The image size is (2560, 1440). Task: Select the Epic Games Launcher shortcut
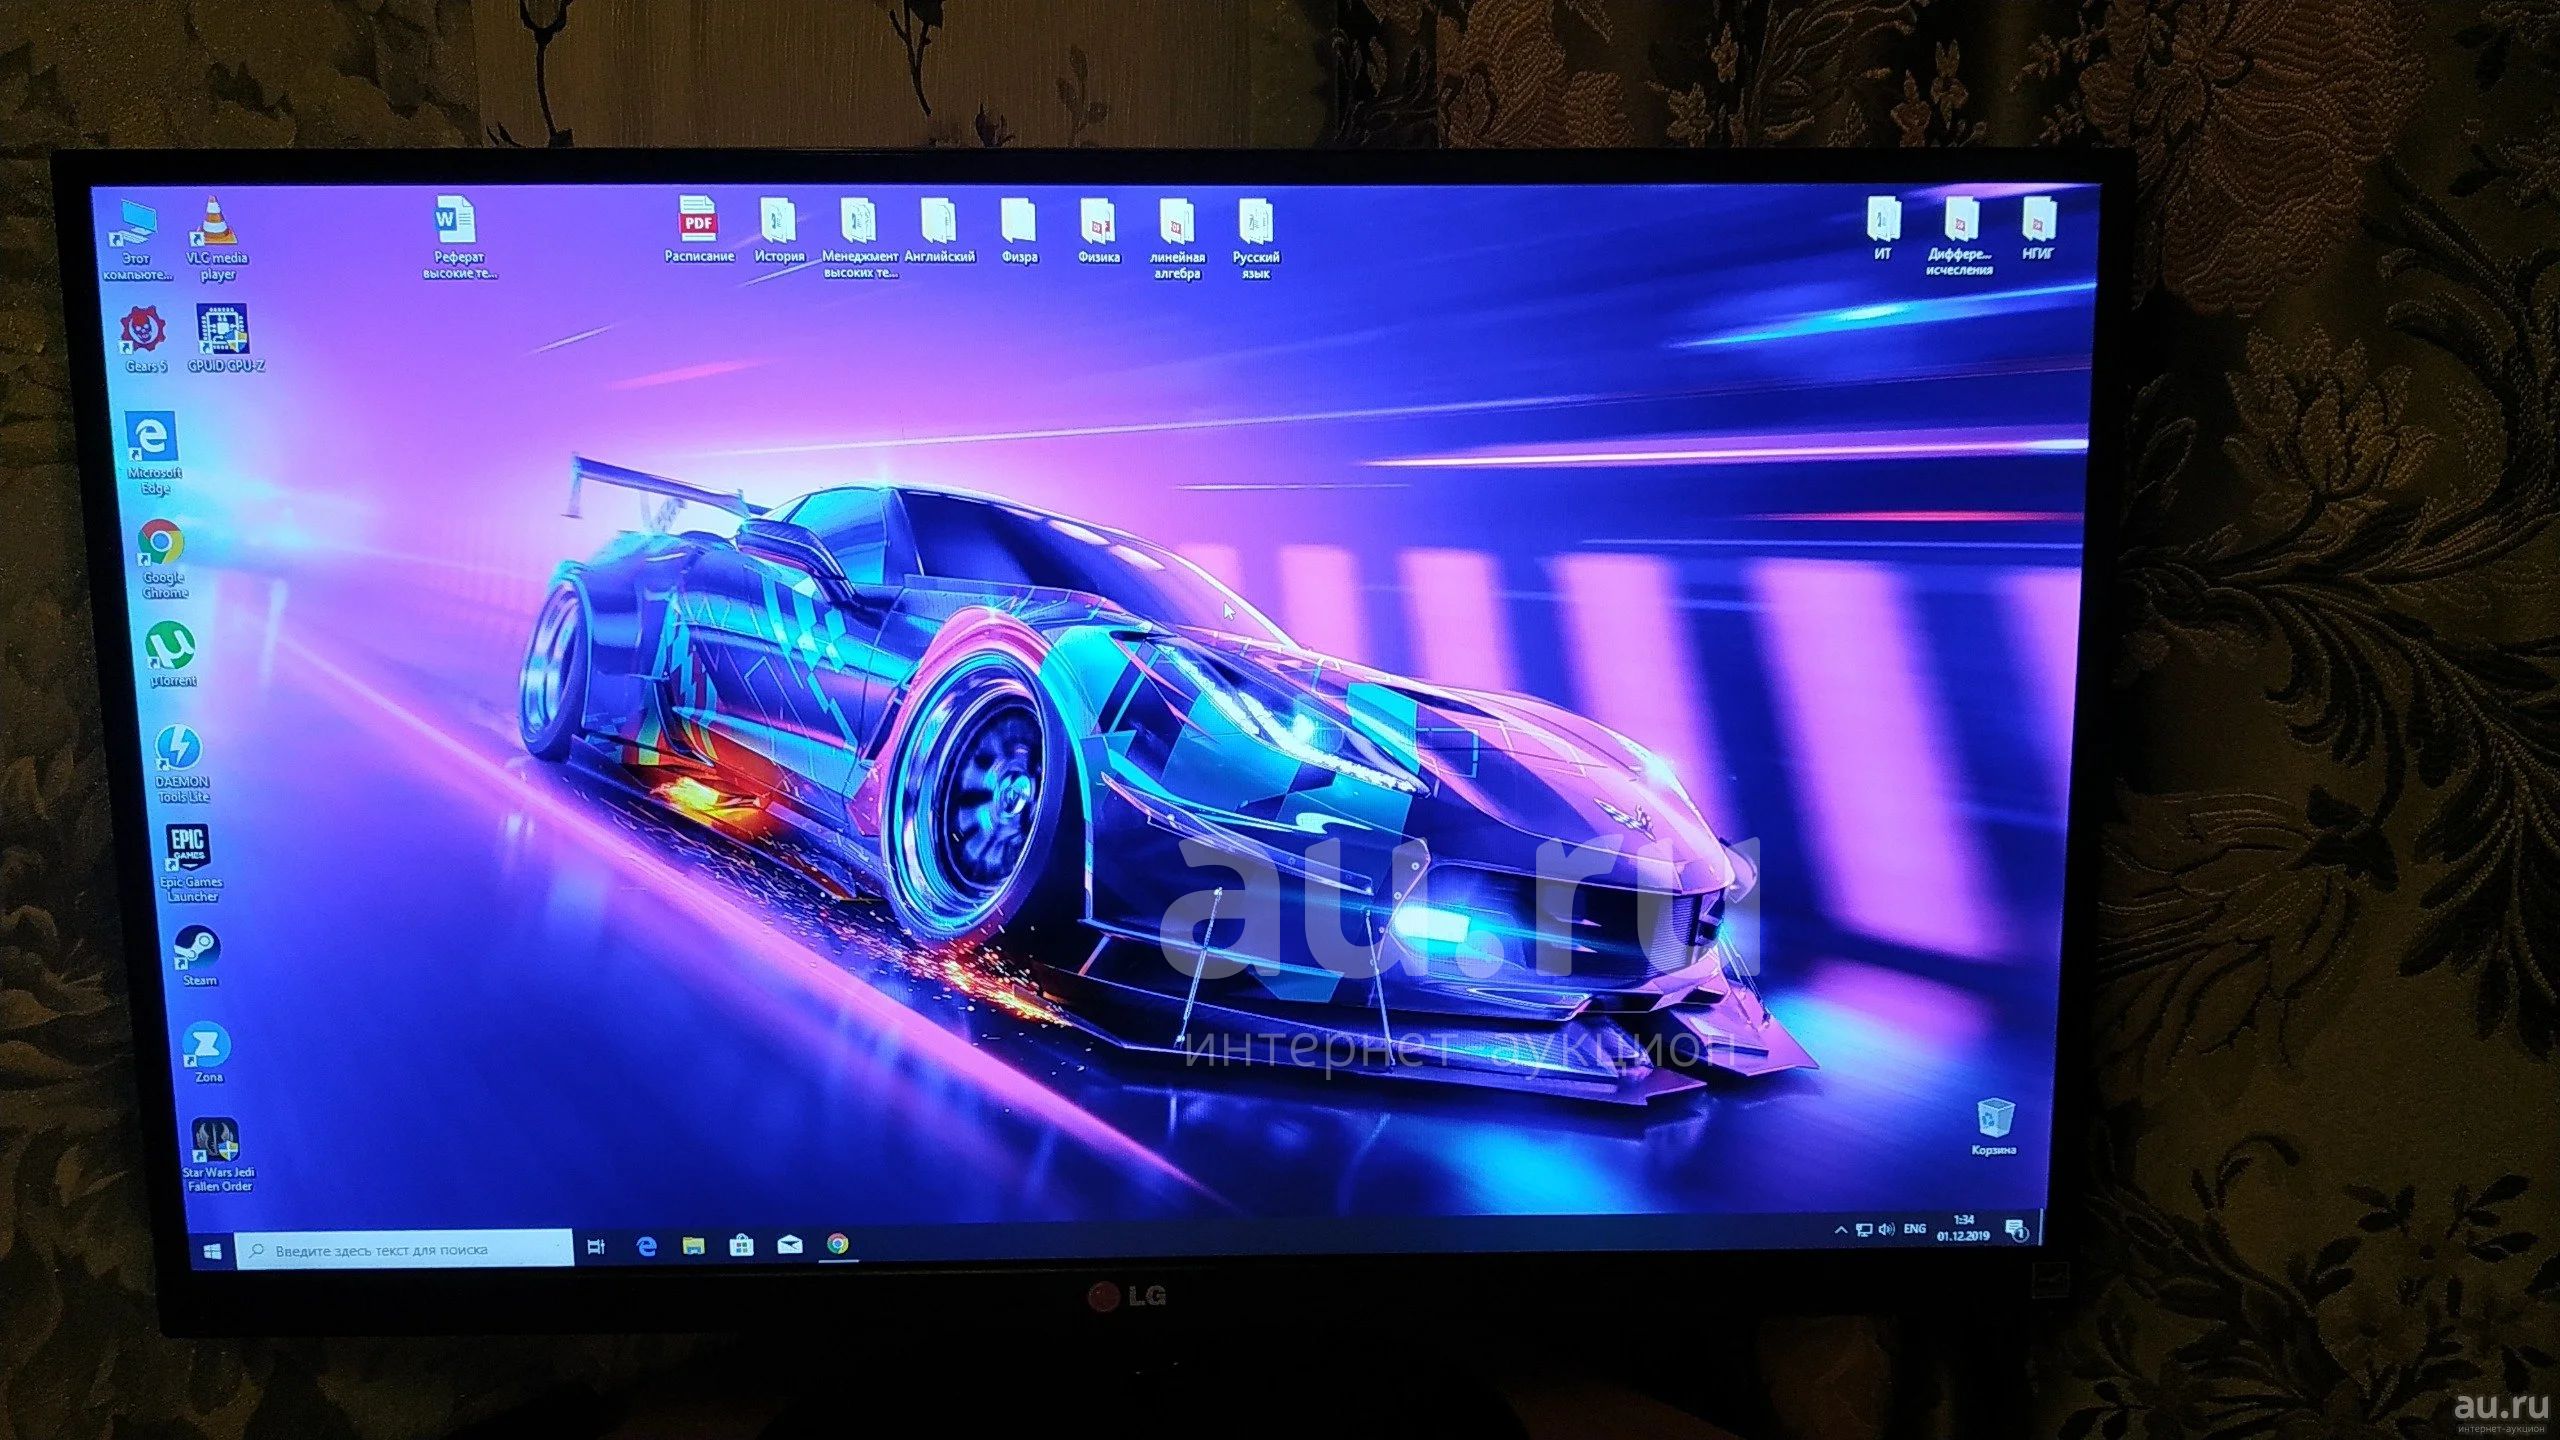[x=190, y=864]
